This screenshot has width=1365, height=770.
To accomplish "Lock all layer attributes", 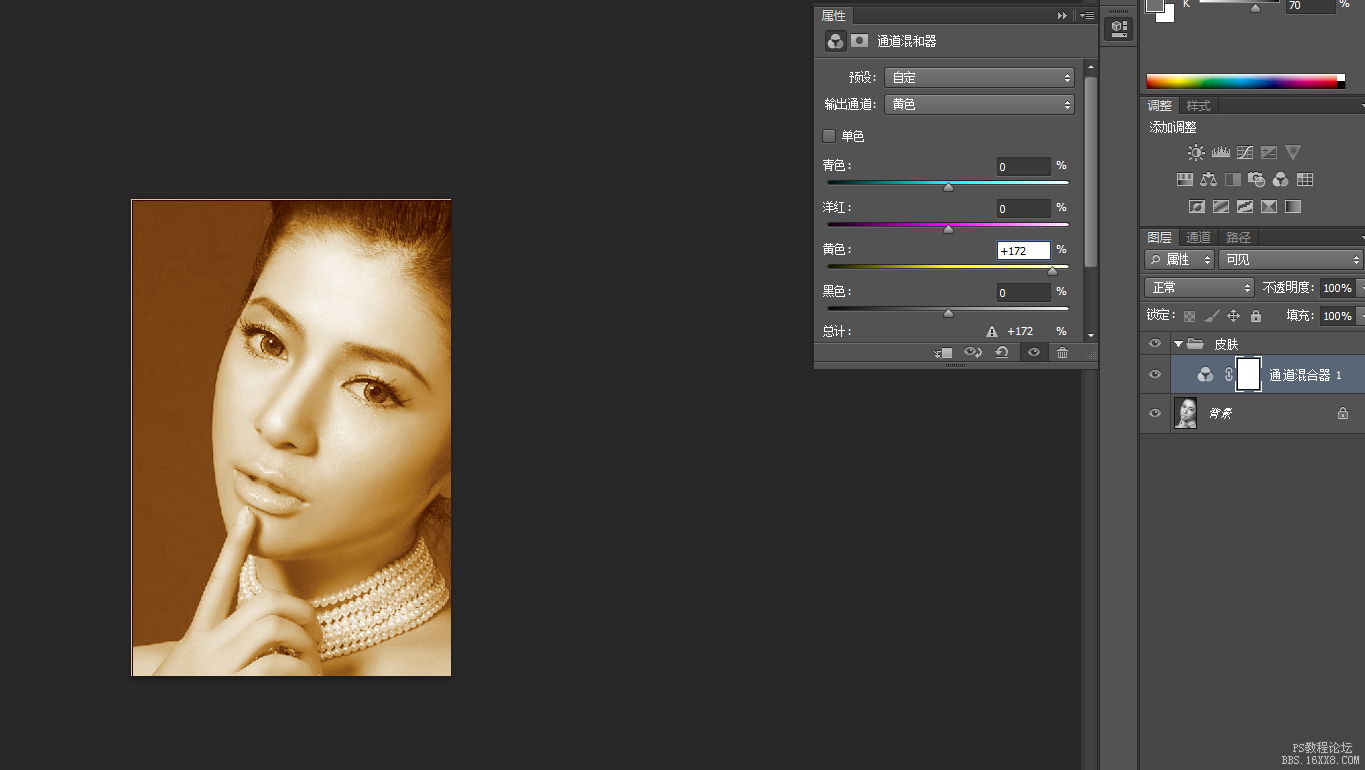I will (1256, 316).
